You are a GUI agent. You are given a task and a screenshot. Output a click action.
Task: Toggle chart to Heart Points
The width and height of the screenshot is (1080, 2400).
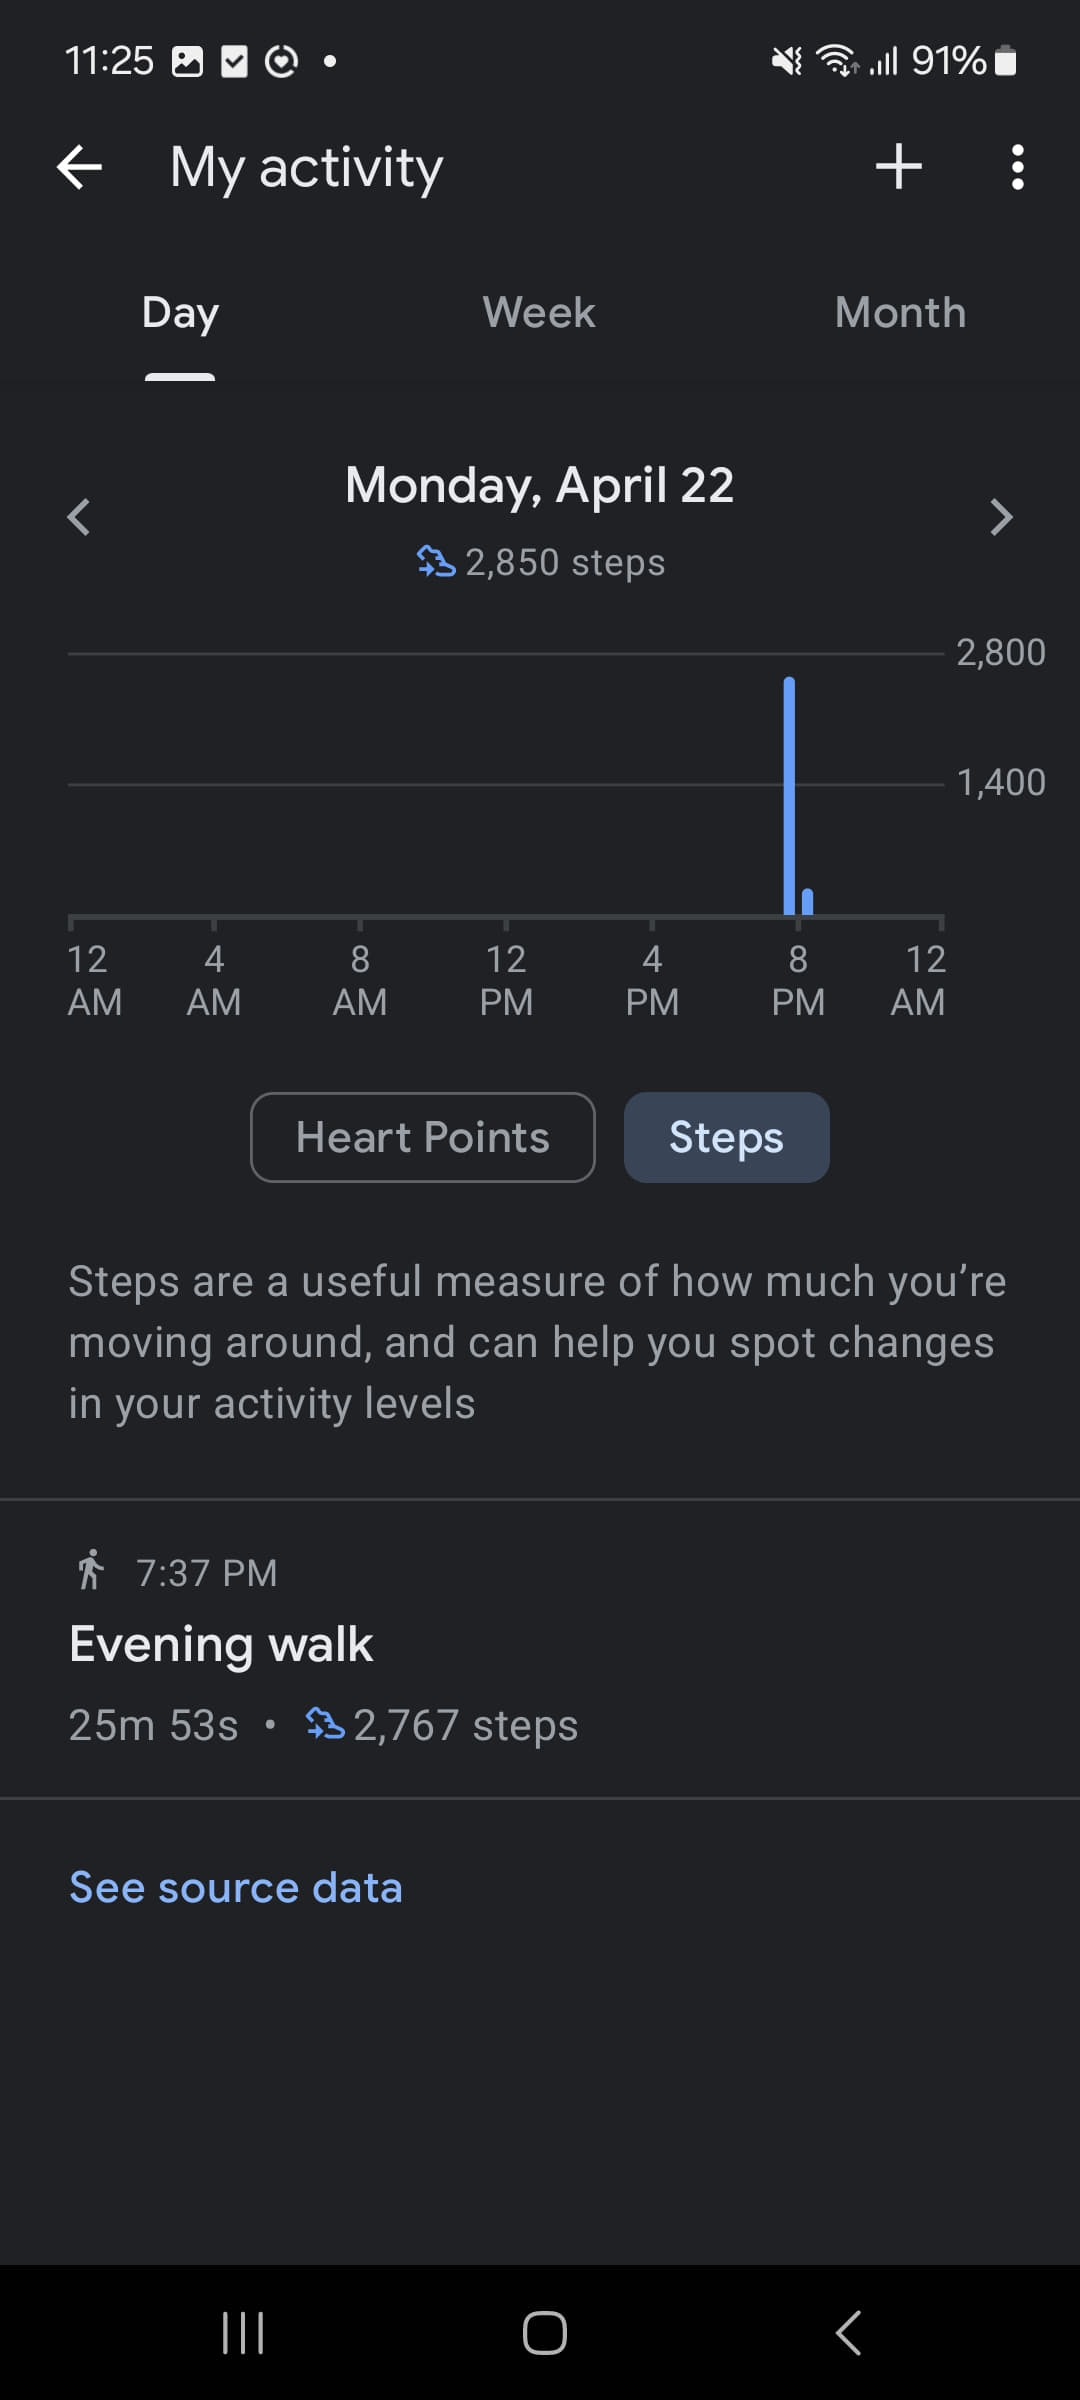point(422,1137)
